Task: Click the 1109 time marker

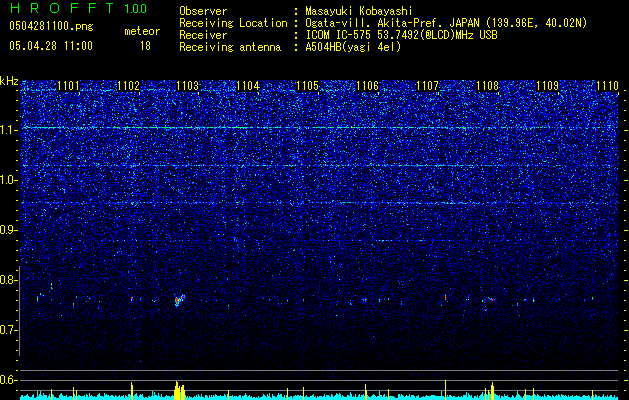Action: coord(548,86)
